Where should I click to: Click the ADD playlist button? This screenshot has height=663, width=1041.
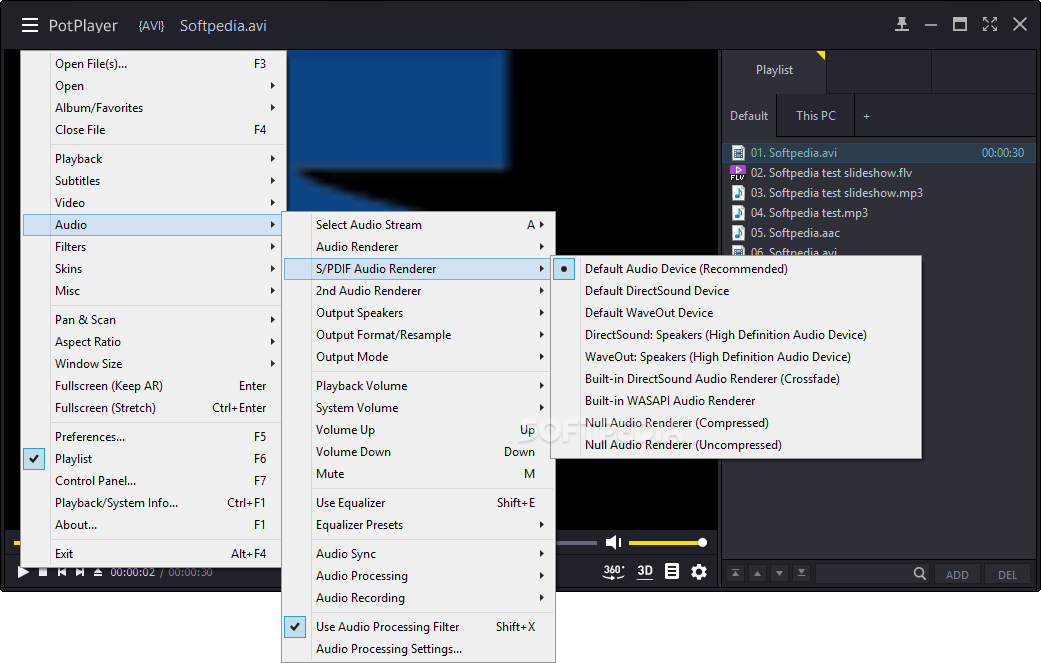pos(957,574)
